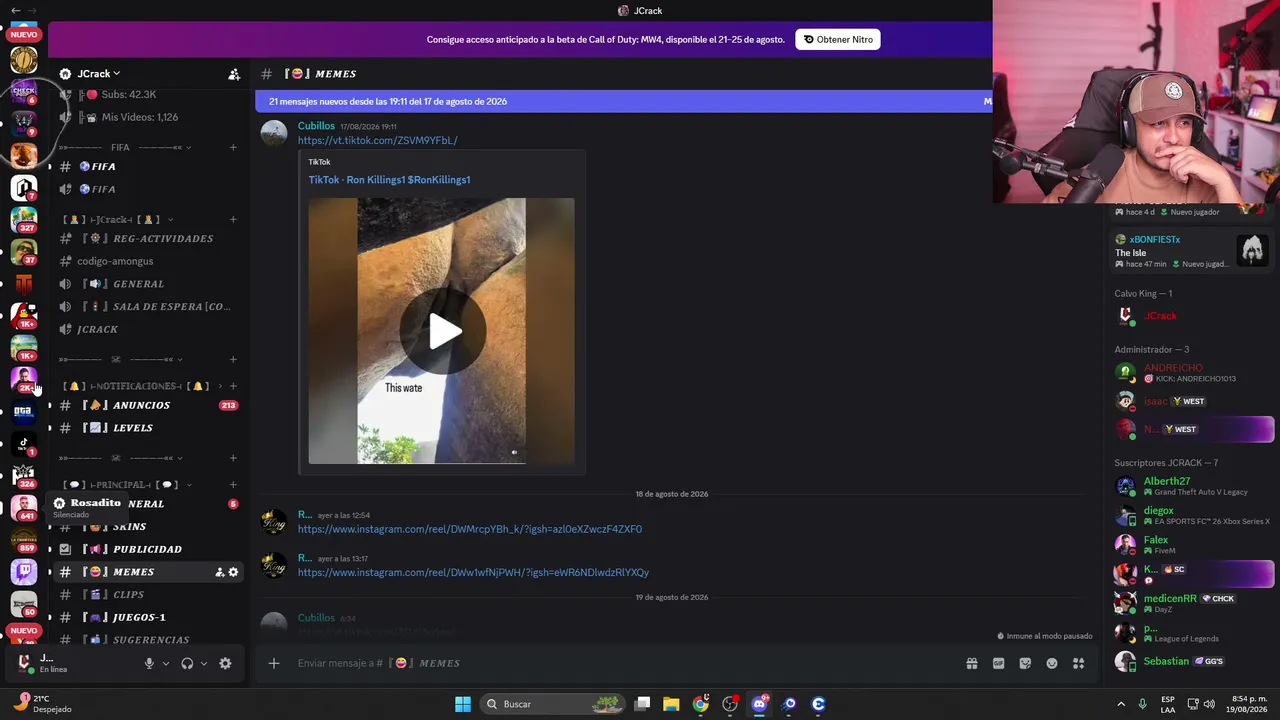Toggle headphone deafen in user panel
The image size is (1280, 720).
pos(187,663)
